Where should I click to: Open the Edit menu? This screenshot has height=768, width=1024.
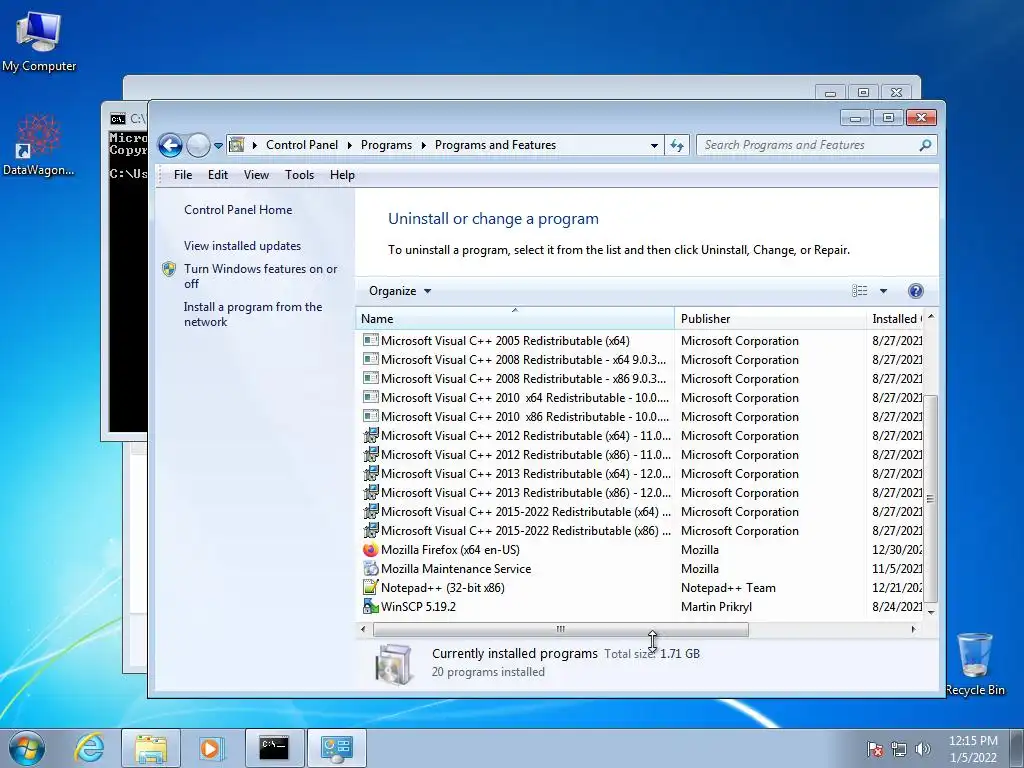(217, 175)
